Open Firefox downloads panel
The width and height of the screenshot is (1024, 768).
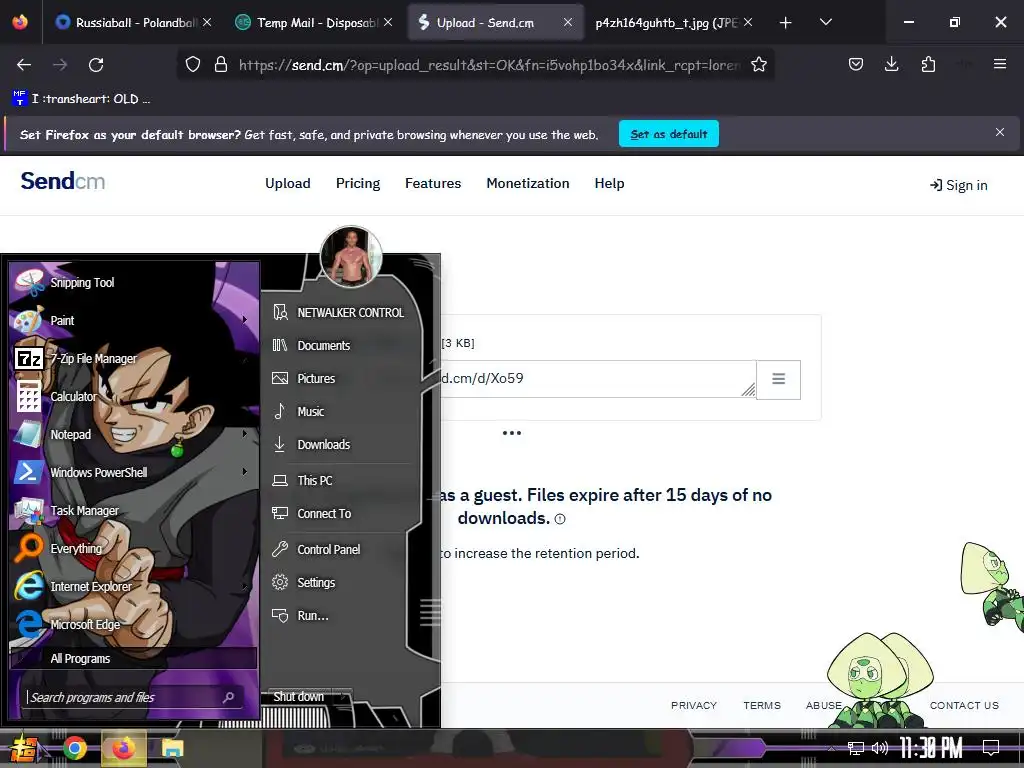tap(891, 64)
